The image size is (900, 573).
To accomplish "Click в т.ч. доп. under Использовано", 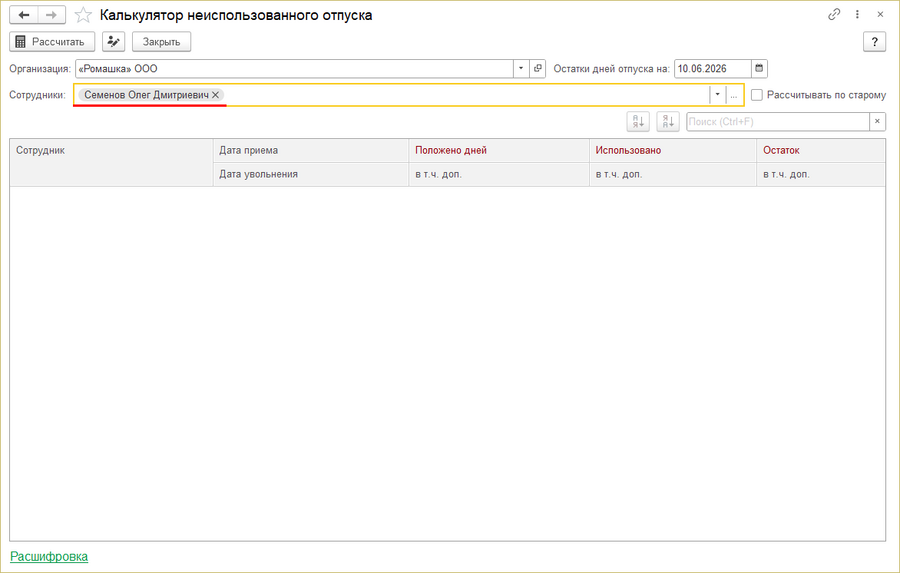I will pyautogui.click(x=673, y=174).
